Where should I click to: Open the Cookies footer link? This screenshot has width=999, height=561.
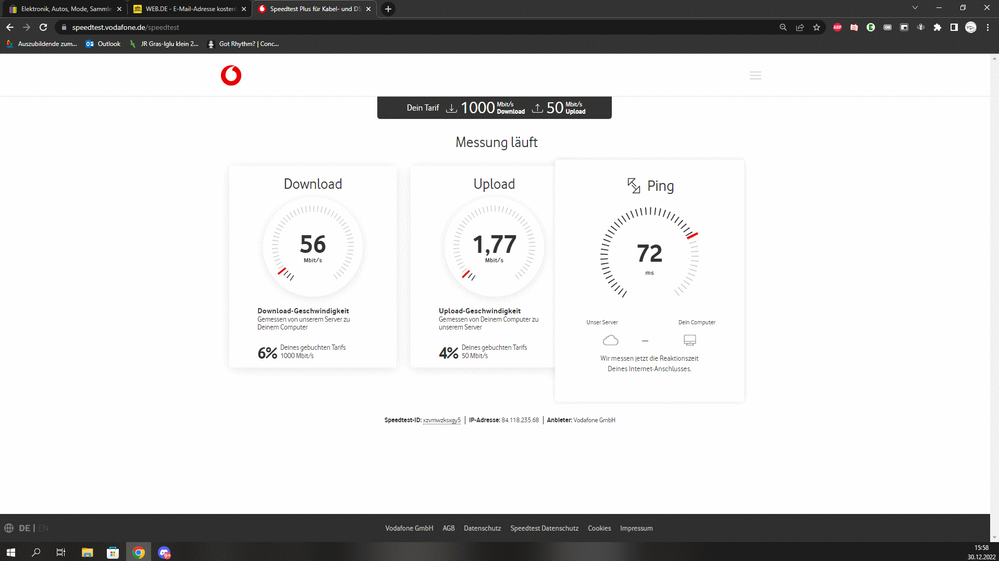599,528
